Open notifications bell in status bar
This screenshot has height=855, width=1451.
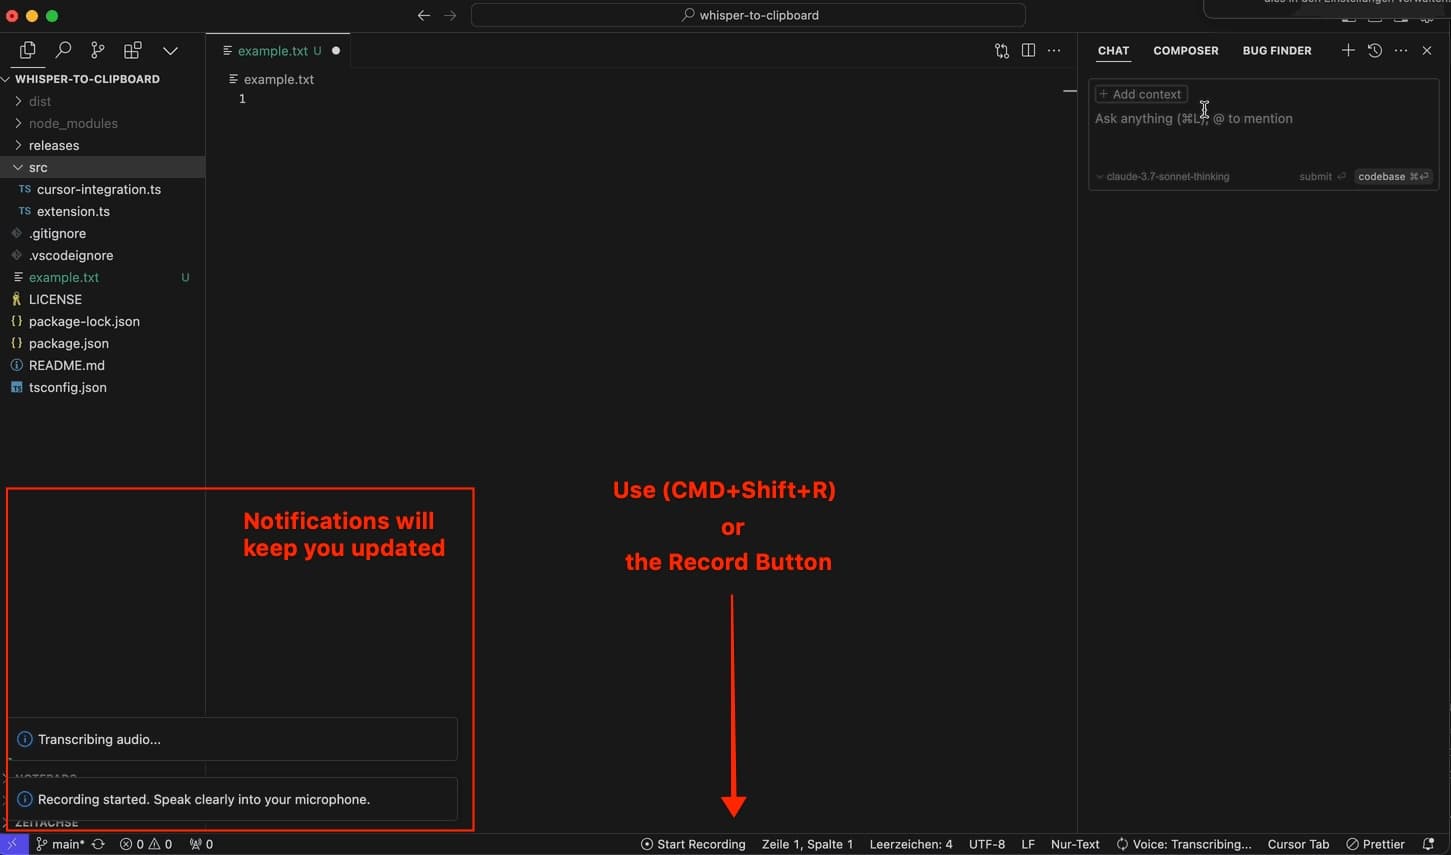1429,844
